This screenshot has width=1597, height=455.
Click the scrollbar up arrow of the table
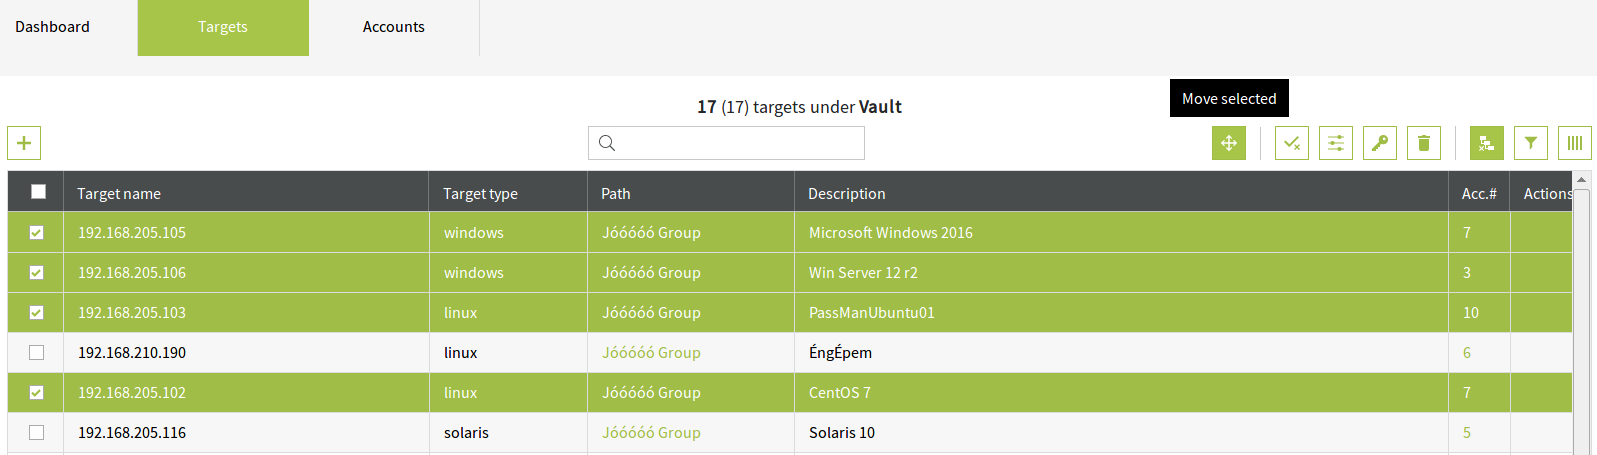pos(1581,180)
